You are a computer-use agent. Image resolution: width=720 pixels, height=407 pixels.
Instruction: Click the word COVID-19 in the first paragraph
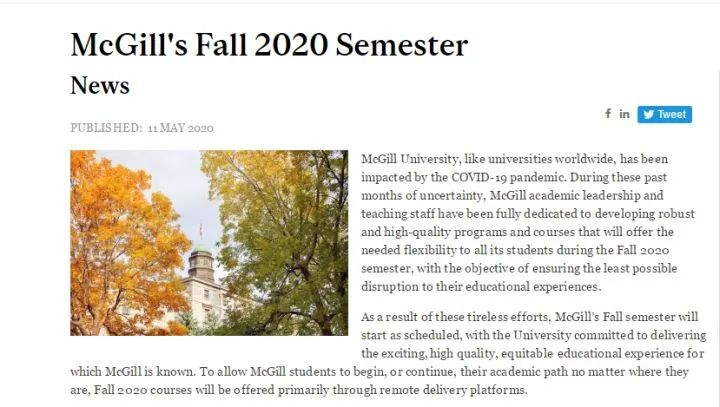[x=479, y=177]
